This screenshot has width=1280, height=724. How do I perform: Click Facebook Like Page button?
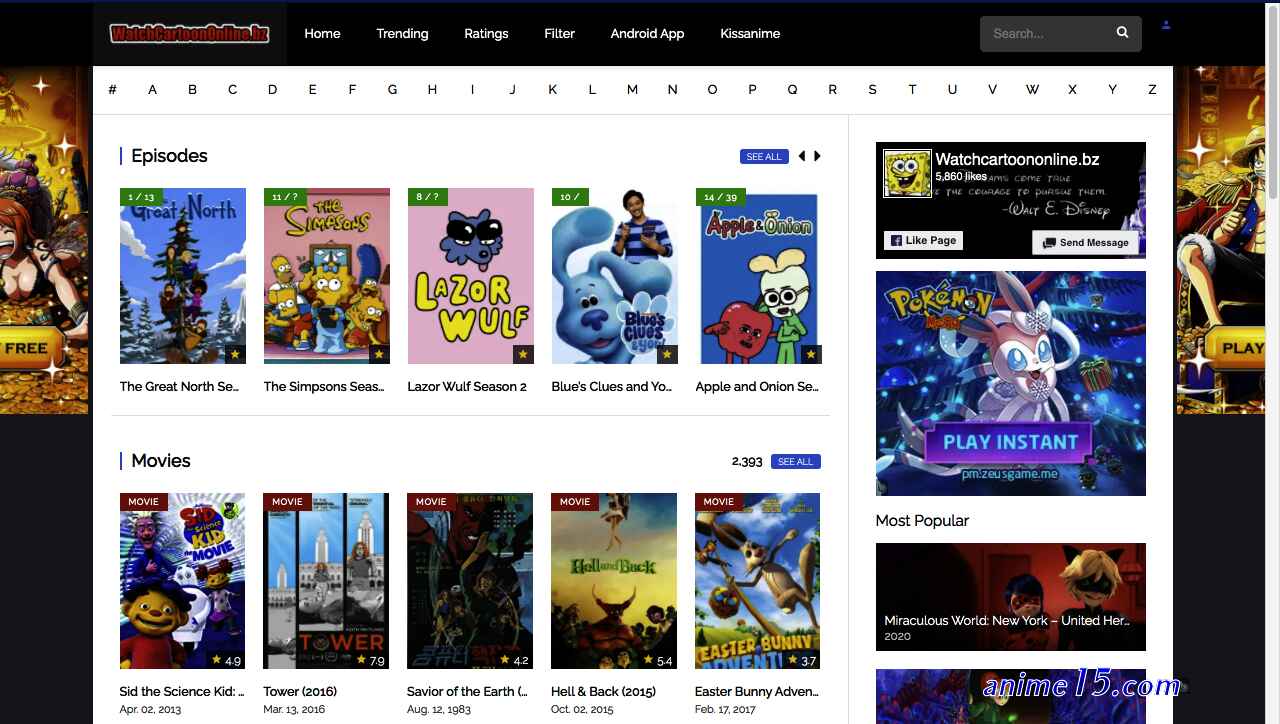923,240
